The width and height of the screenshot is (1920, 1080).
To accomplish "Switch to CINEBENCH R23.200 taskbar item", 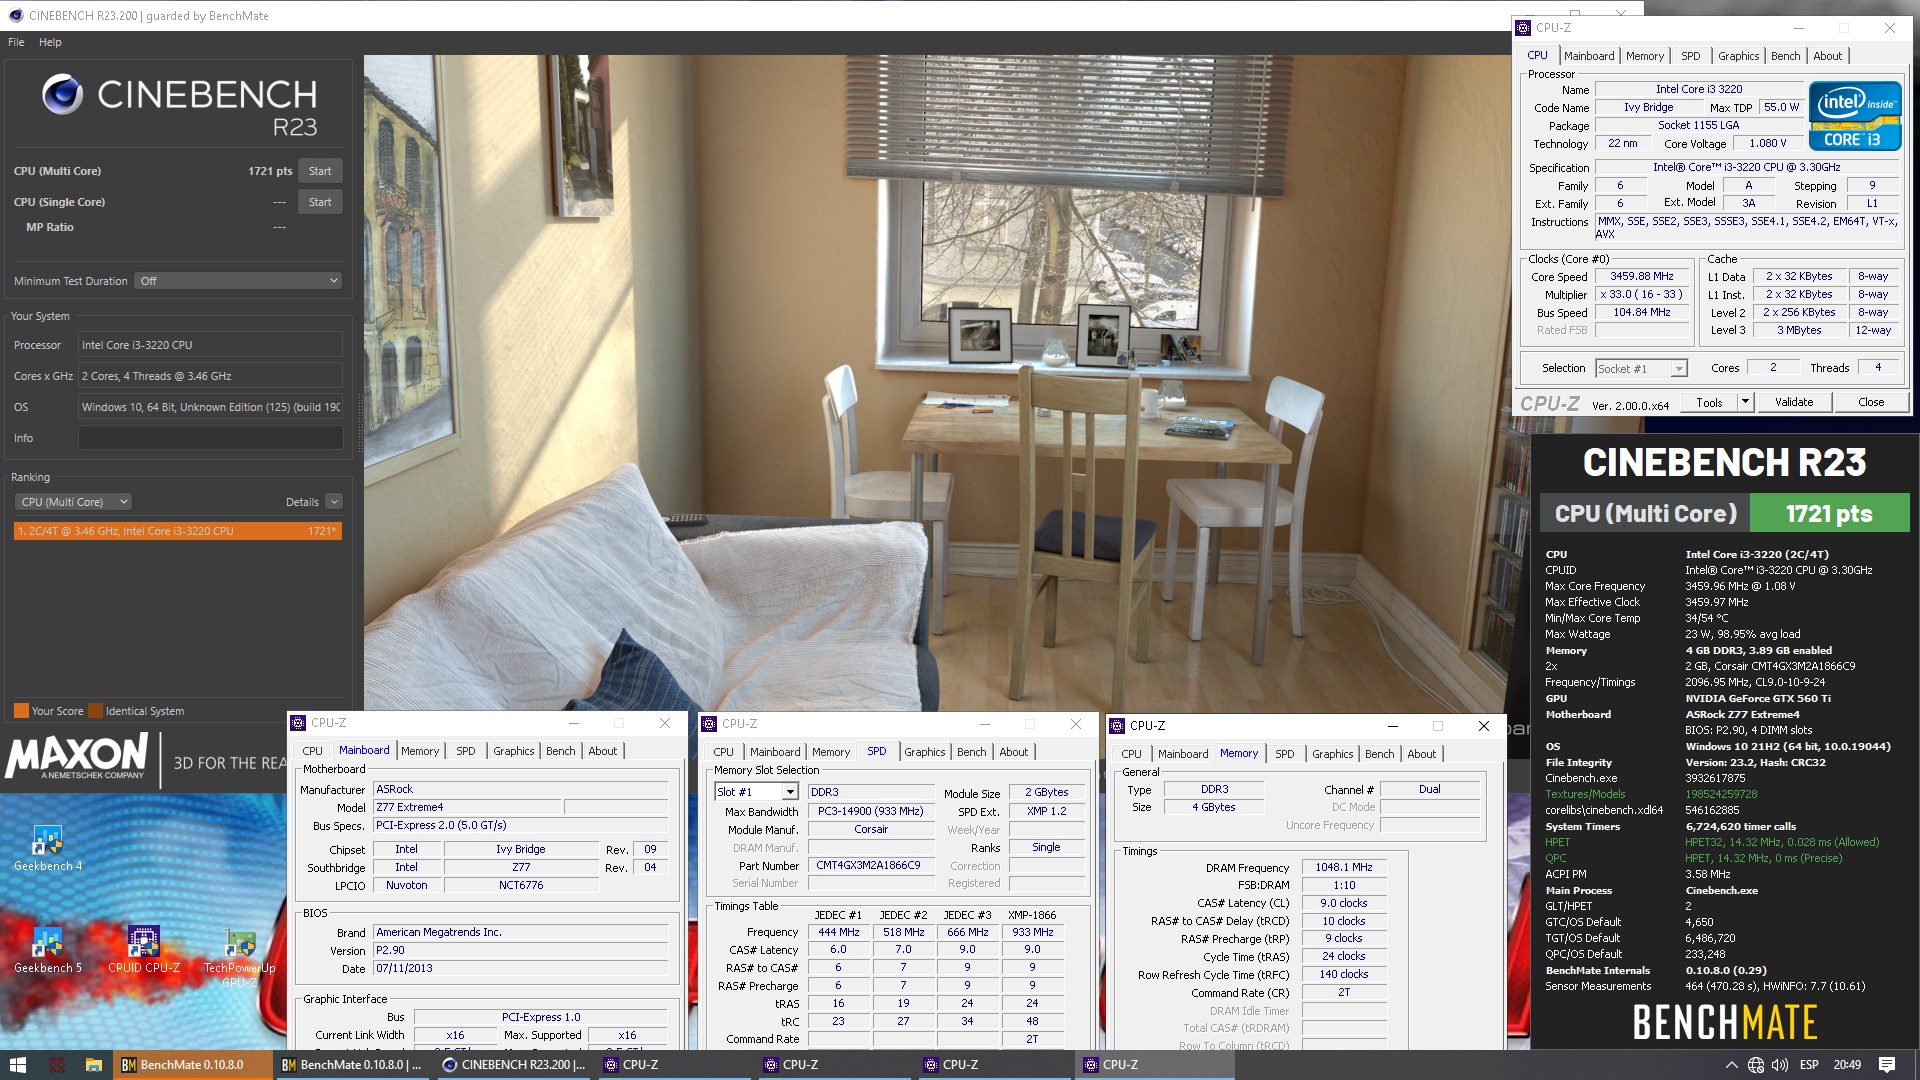I will (514, 1065).
